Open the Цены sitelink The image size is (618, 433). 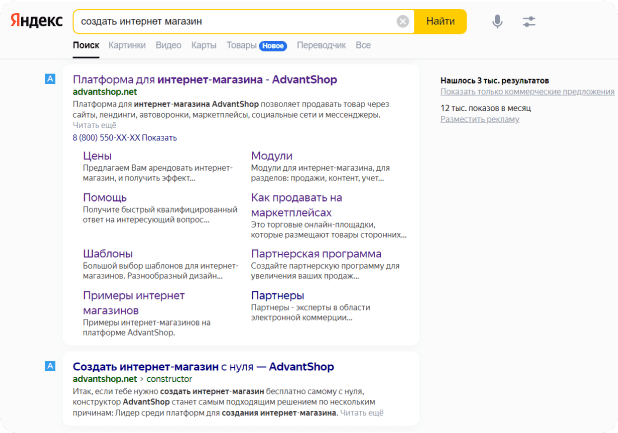97,156
